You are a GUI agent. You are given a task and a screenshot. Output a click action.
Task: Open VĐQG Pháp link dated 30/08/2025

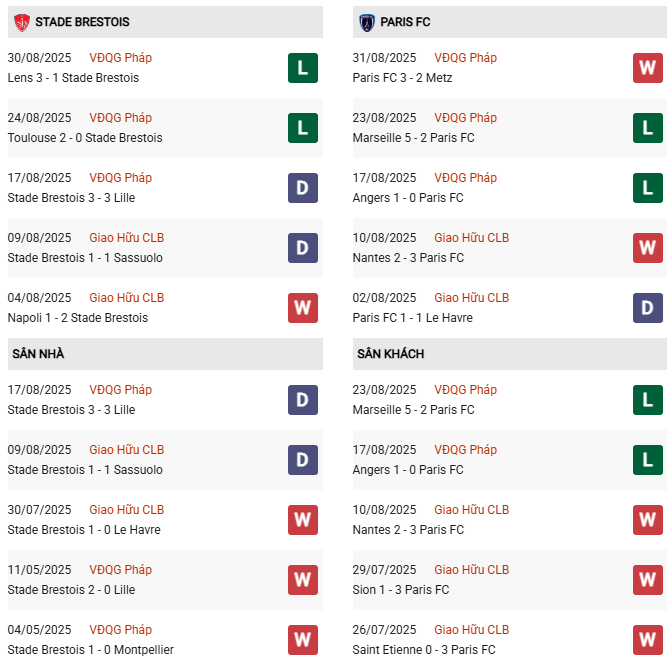(120, 58)
